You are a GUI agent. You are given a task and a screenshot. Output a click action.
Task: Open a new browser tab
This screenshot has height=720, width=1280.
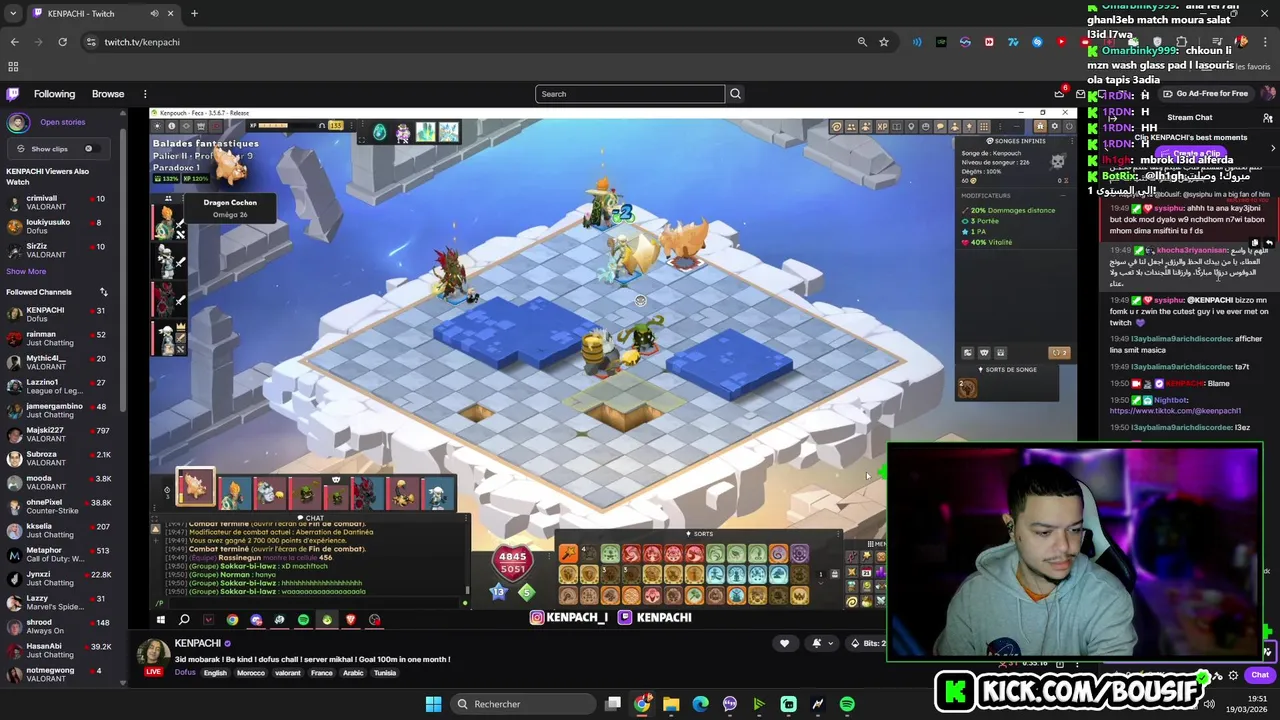194,13
